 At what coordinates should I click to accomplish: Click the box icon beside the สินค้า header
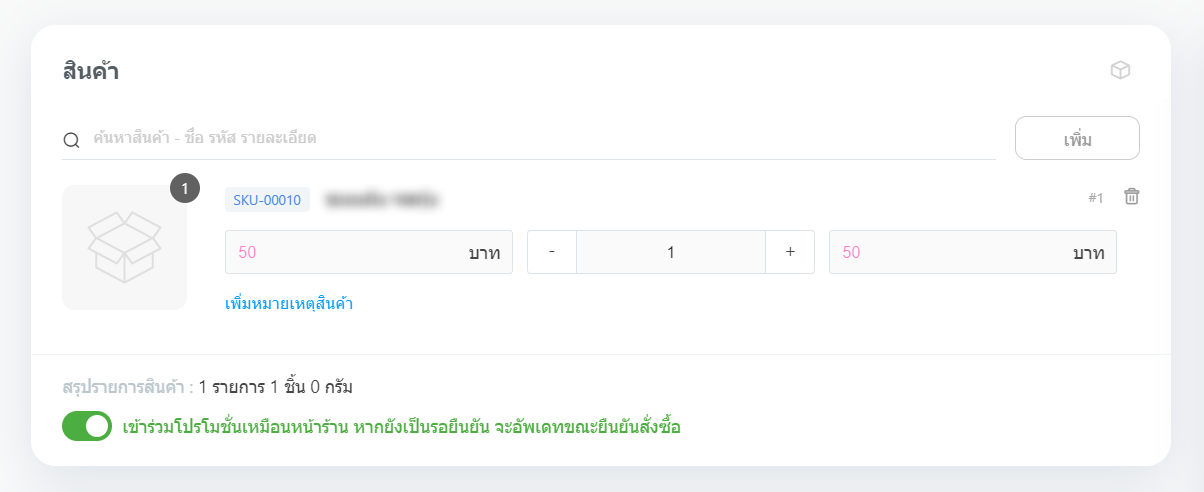[x=1120, y=70]
